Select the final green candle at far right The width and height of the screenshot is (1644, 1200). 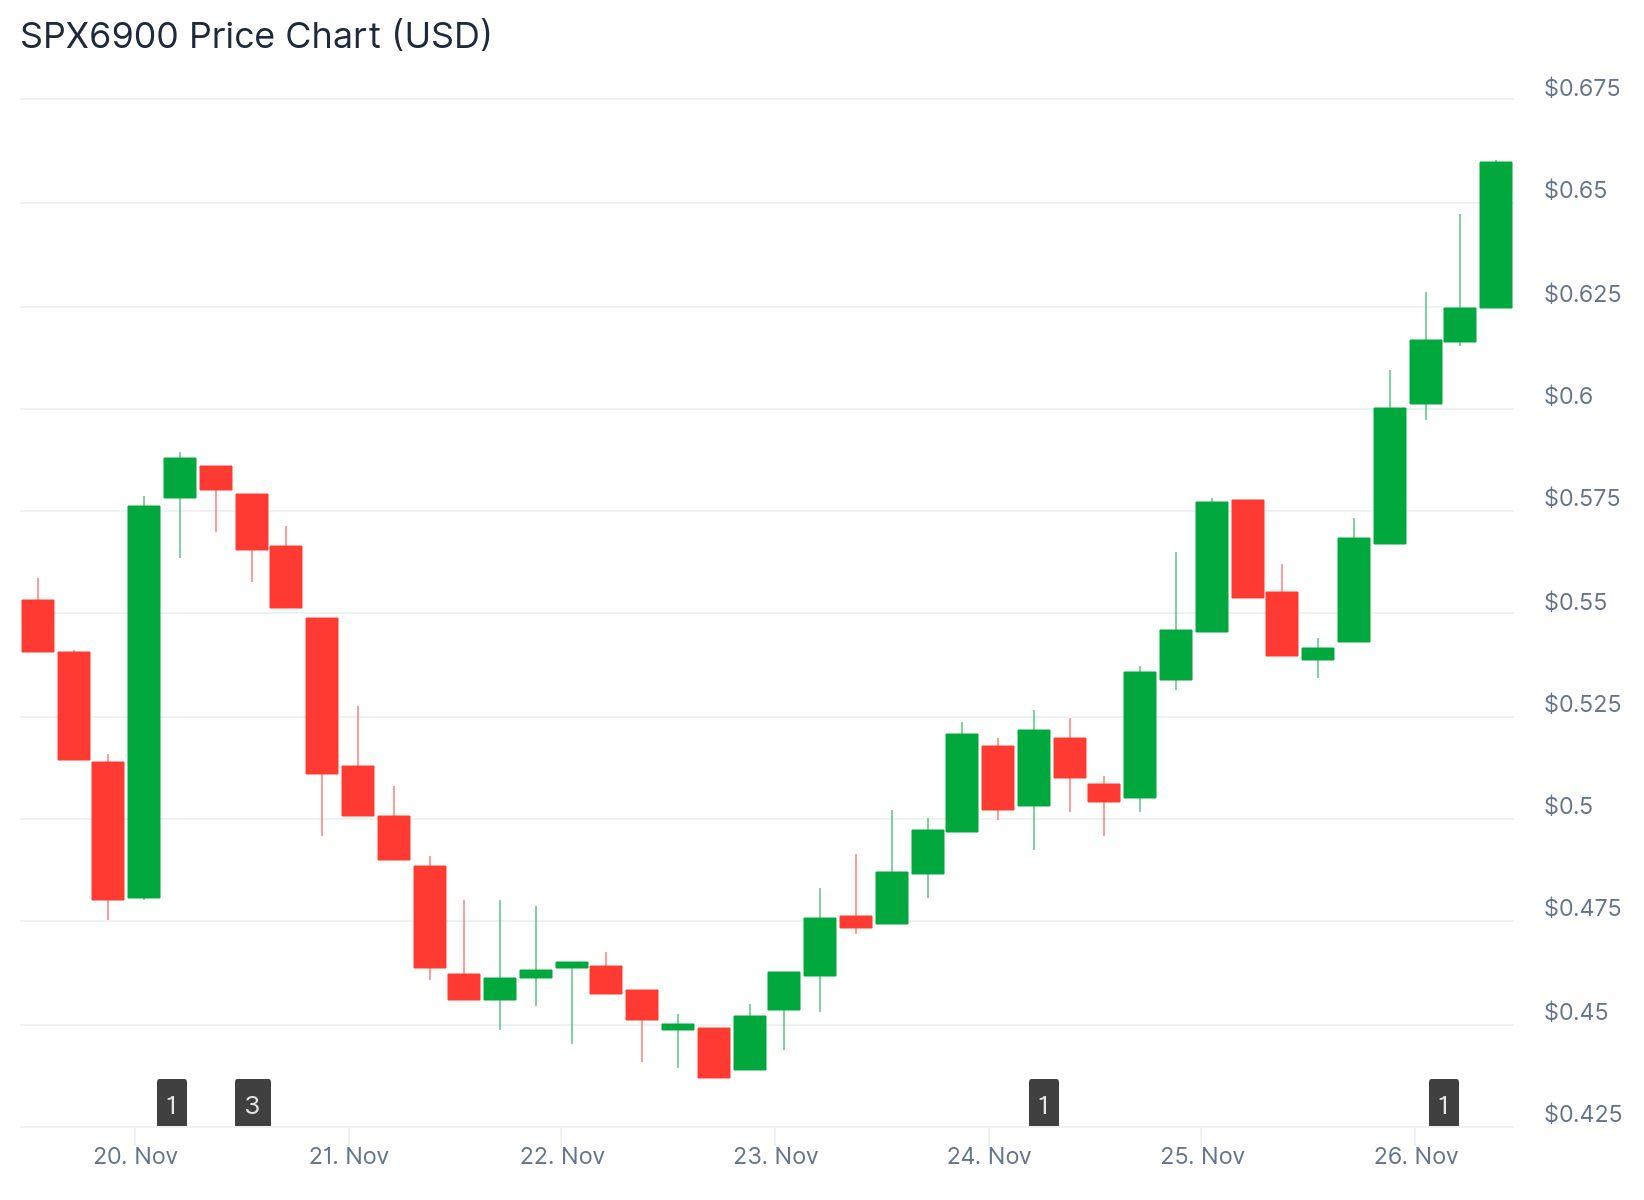pyautogui.click(x=1495, y=235)
